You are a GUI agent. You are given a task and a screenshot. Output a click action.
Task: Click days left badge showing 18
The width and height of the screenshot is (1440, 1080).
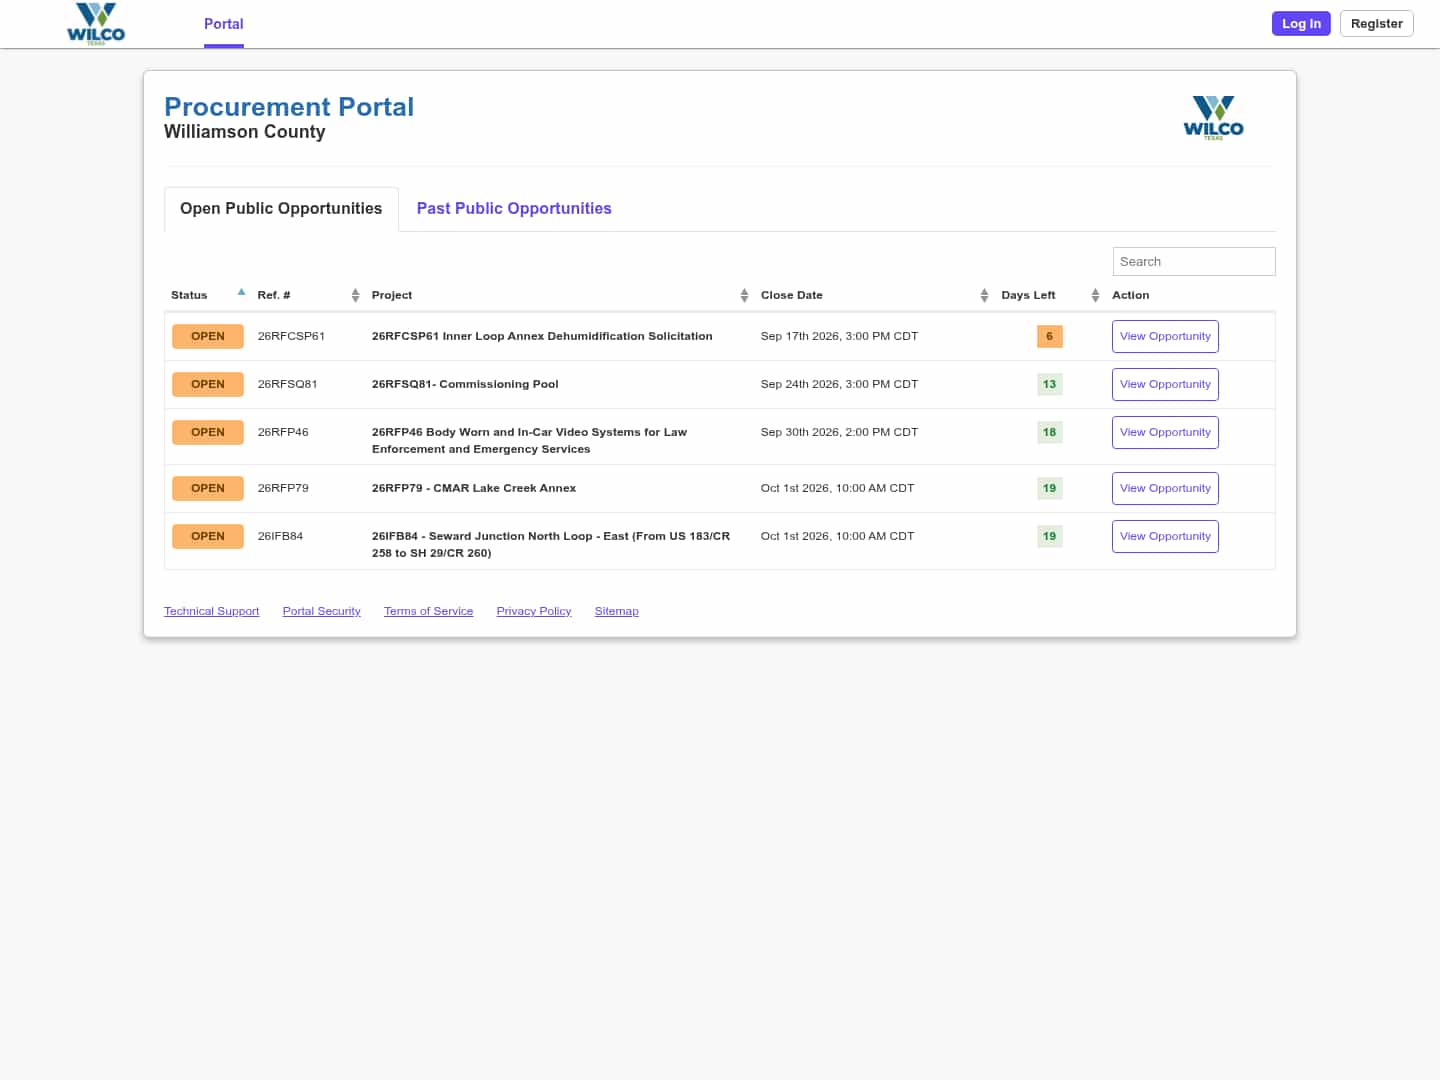tap(1049, 433)
